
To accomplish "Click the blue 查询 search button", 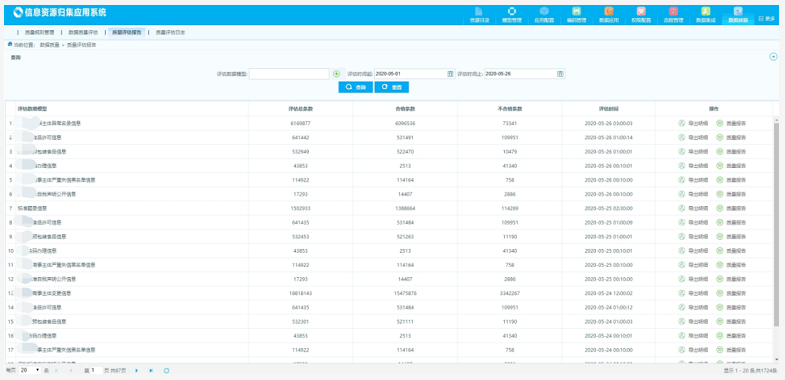I will click(x=355, y=87).
